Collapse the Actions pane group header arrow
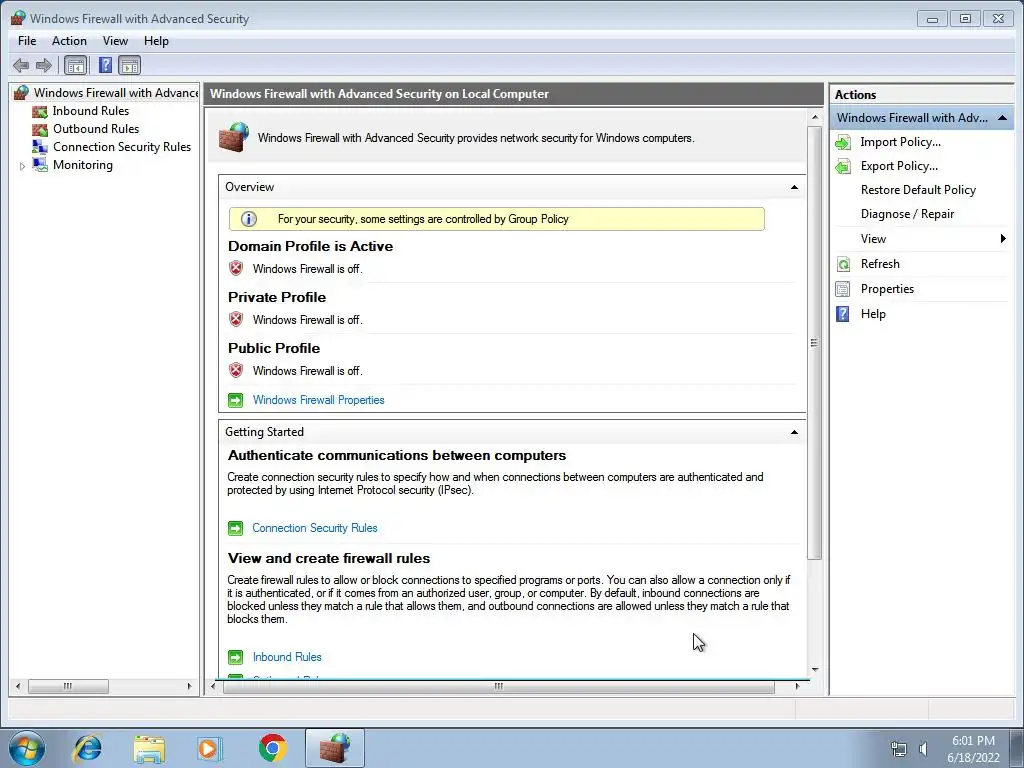Viewport: 1024px width, 768px height. (x=1002, y=118)
